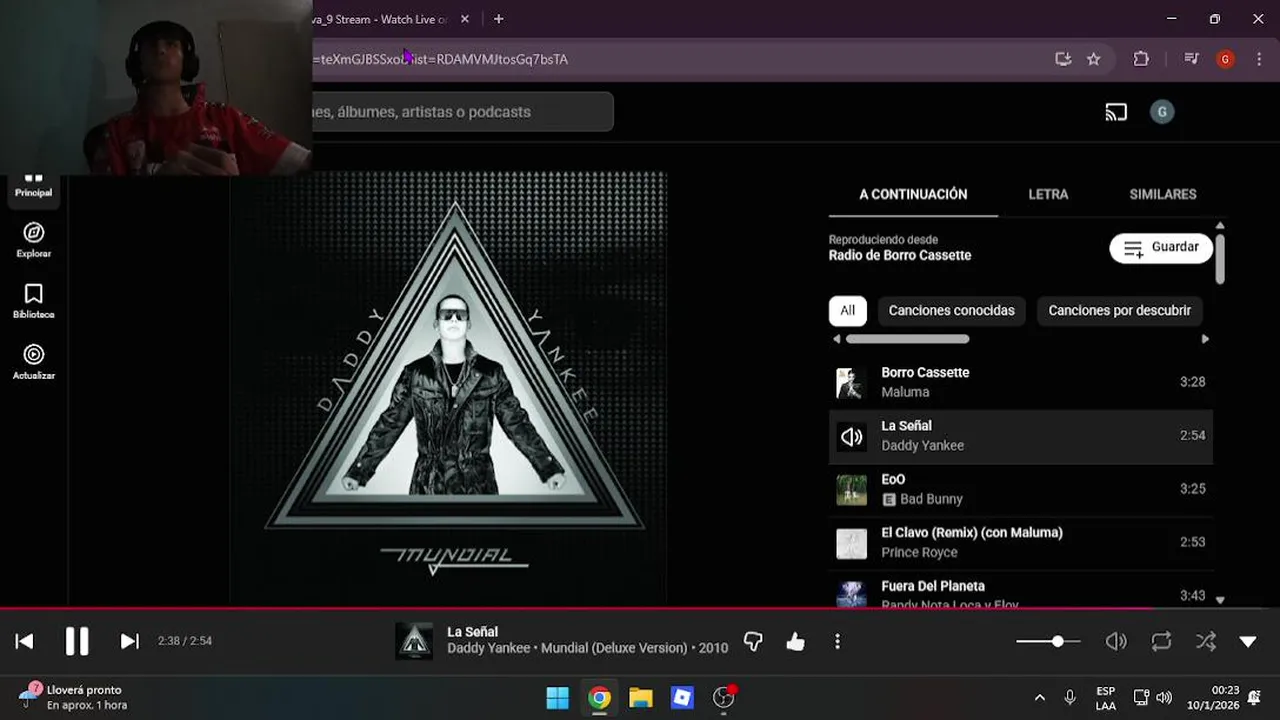The image size is (1280, 720).
Task: Open File Explorer from the taskbar
Action: pos(641,698)
